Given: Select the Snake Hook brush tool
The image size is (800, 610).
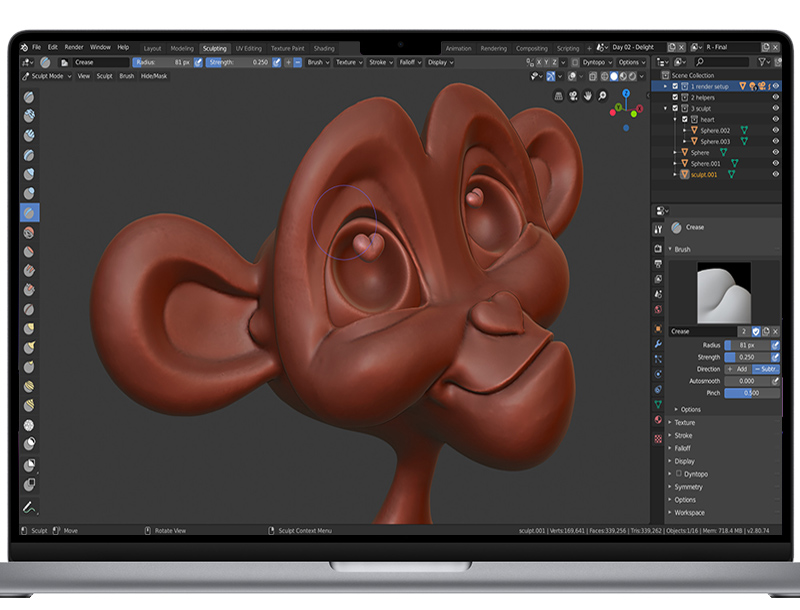Looking at the screenshot, I should [29, 348].
